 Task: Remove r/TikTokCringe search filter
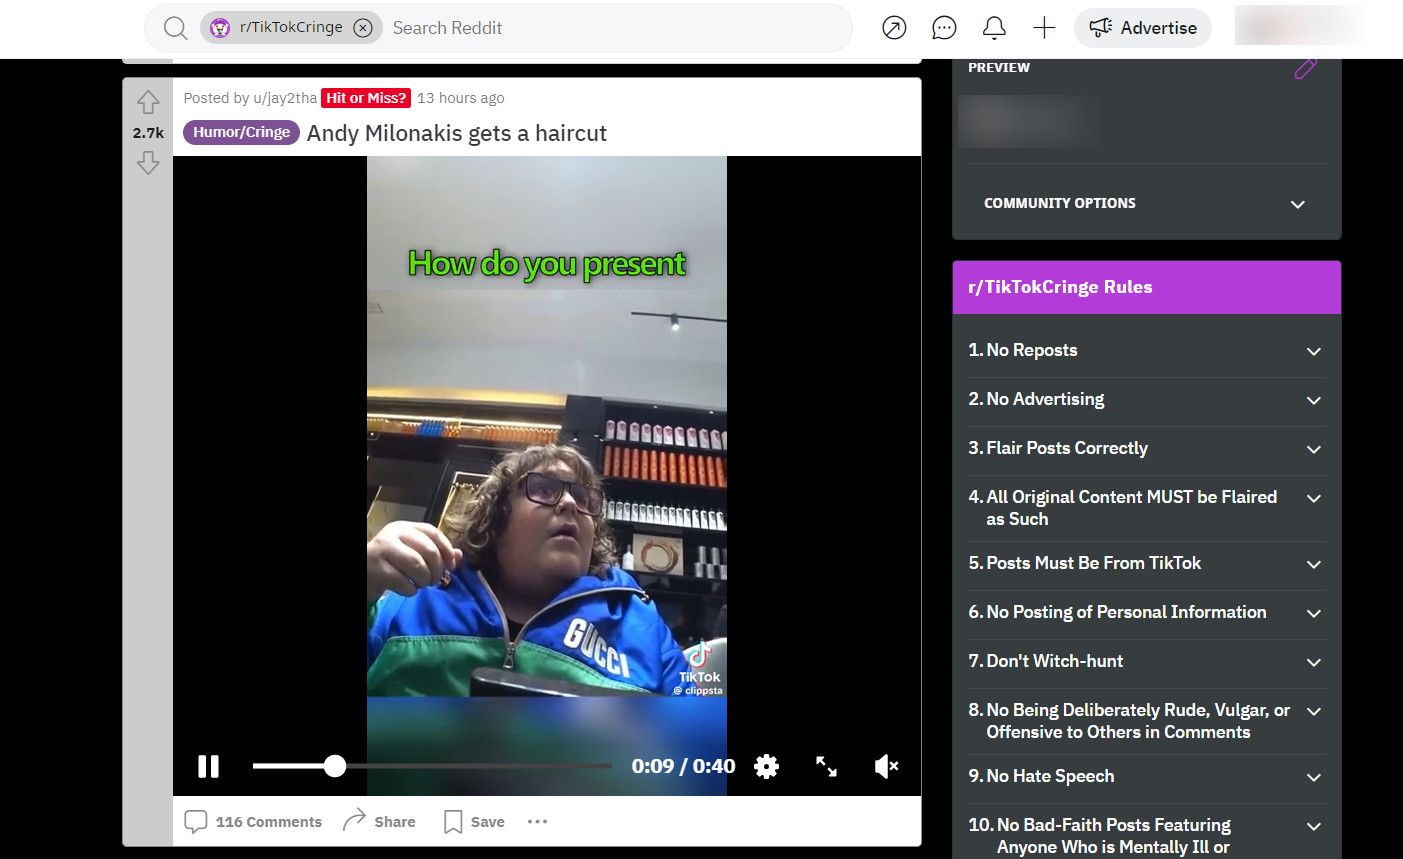point(363,28)
